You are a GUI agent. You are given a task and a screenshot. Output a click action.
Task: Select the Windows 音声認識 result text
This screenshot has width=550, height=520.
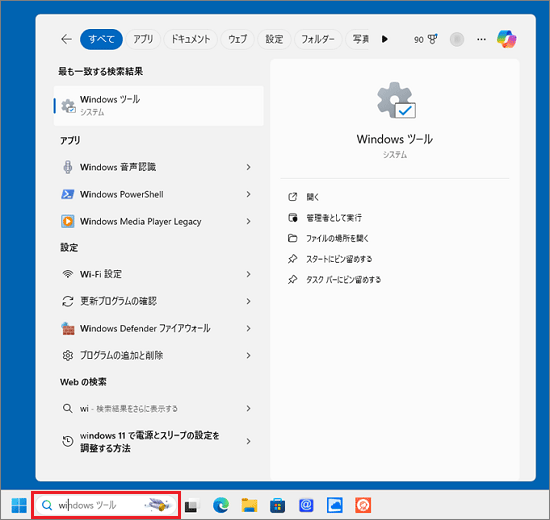point(118,167)
